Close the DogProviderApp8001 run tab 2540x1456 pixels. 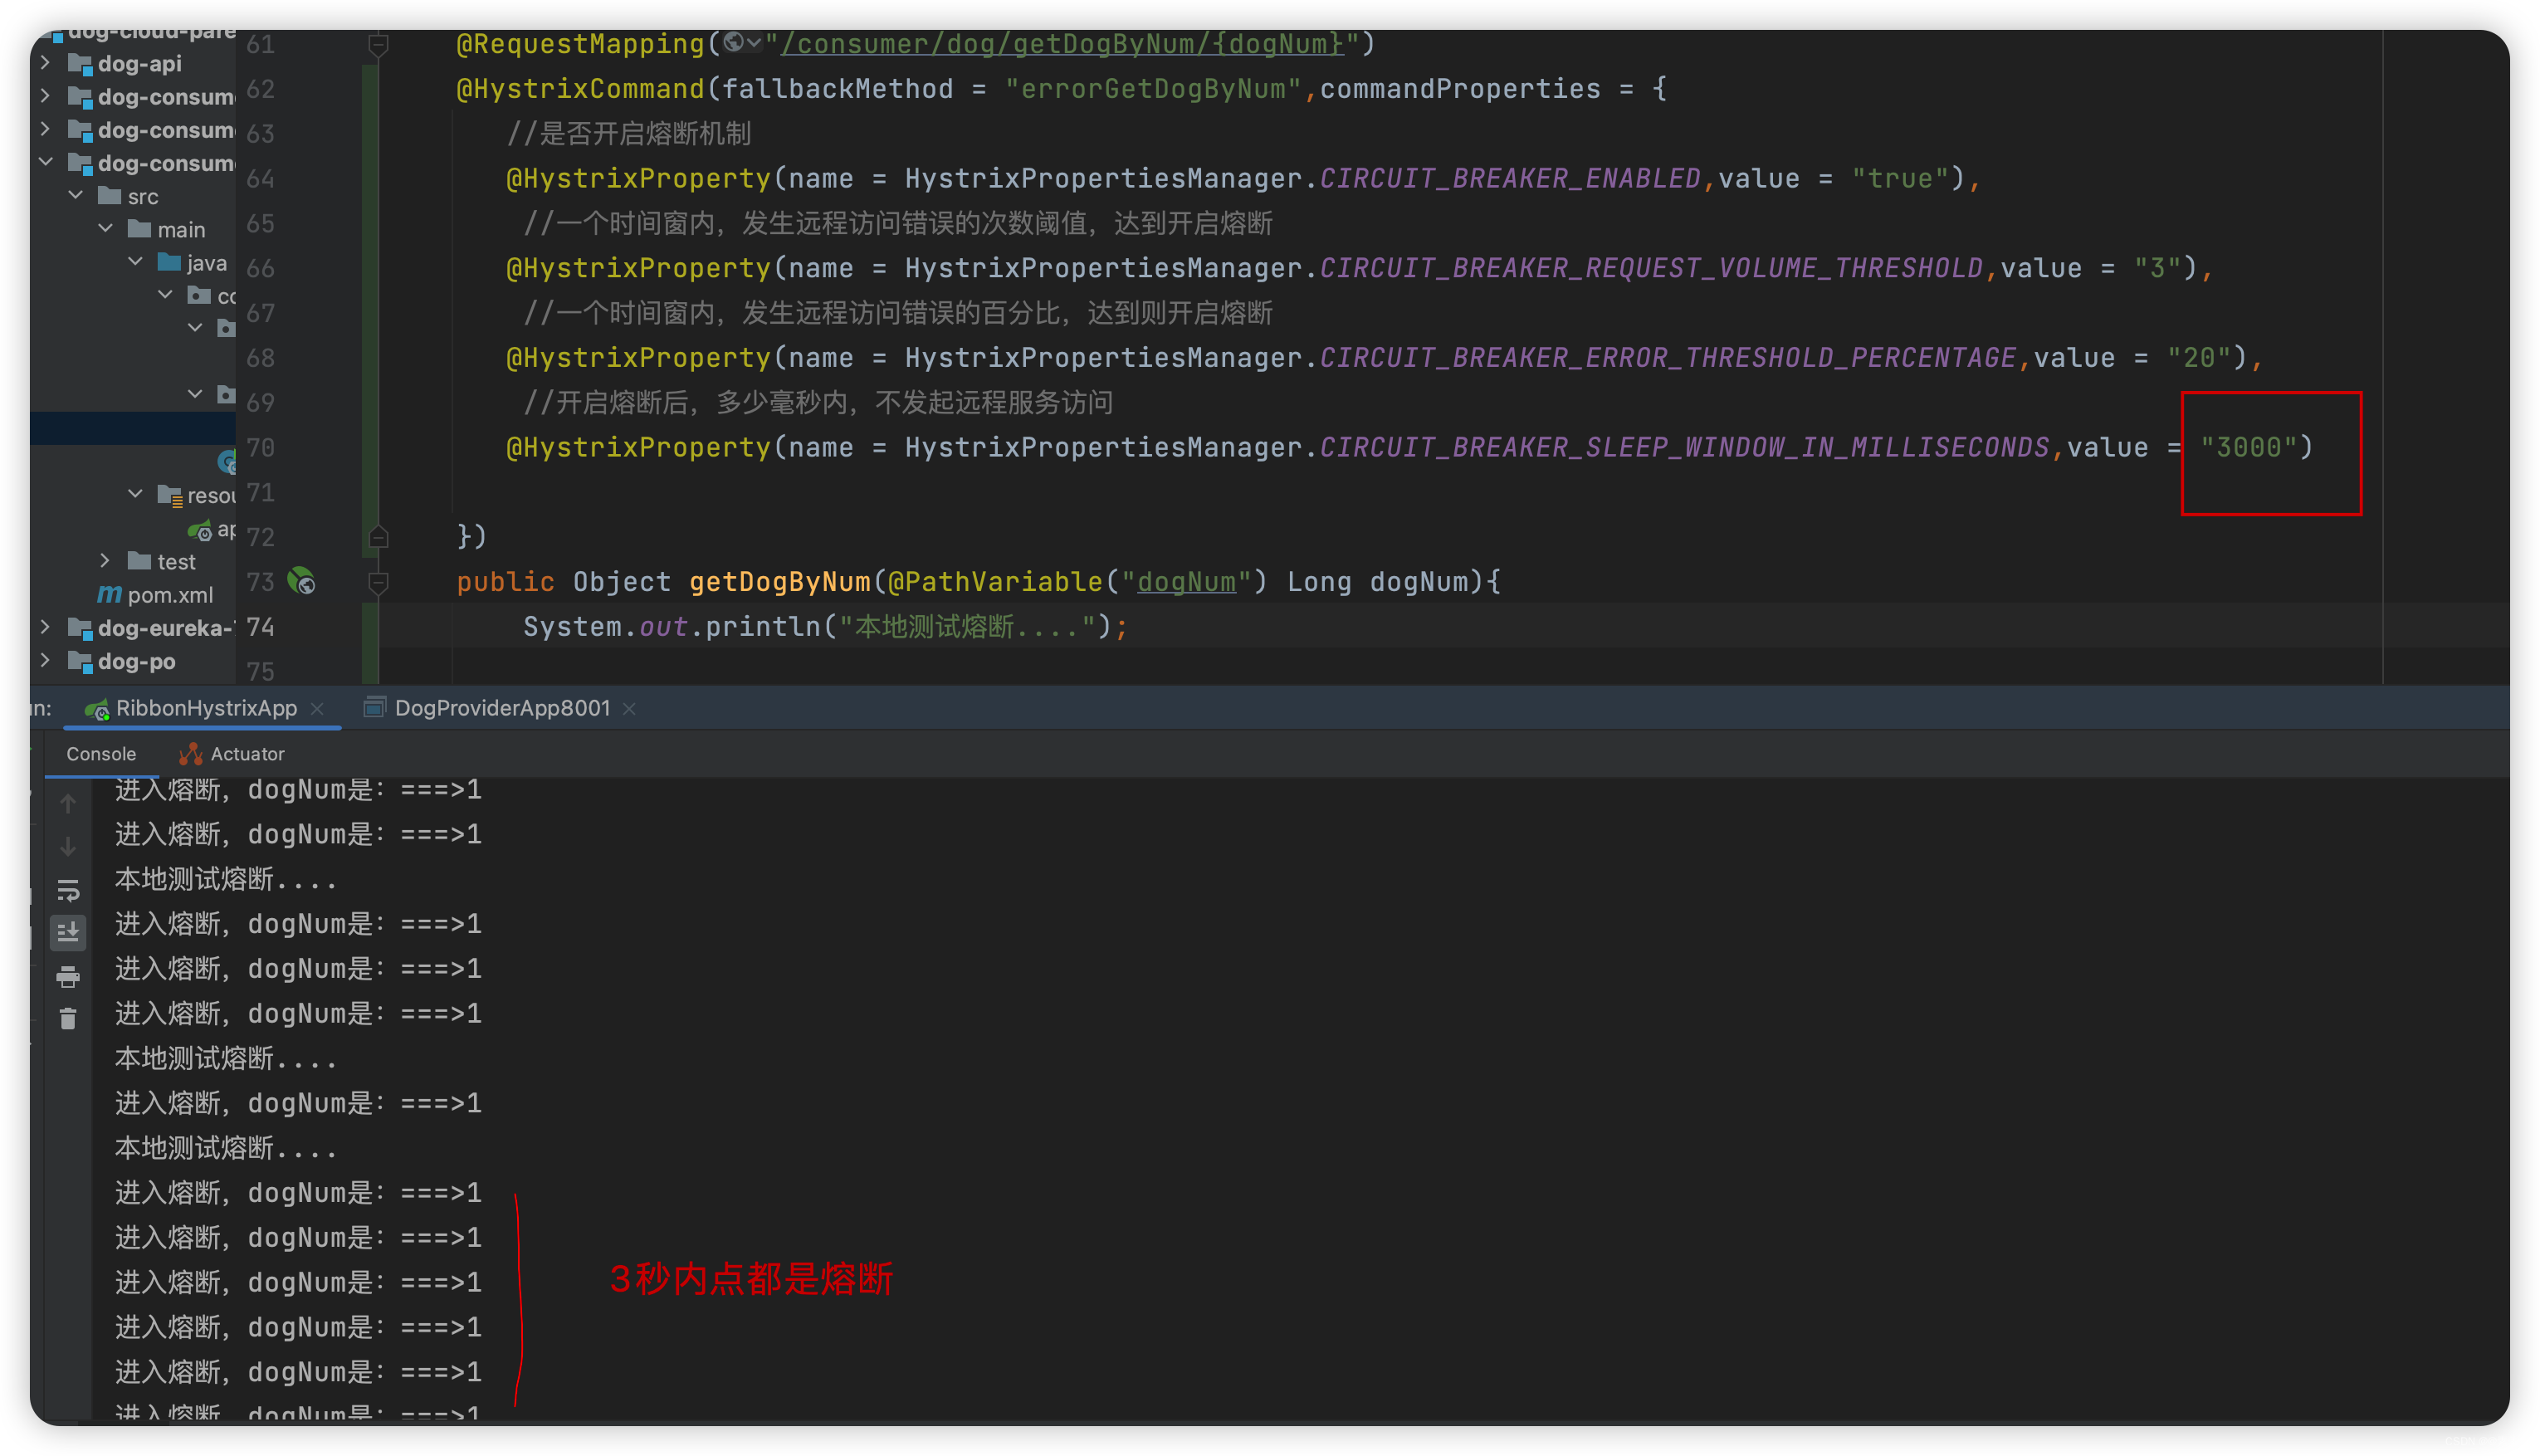pos(629,708)
